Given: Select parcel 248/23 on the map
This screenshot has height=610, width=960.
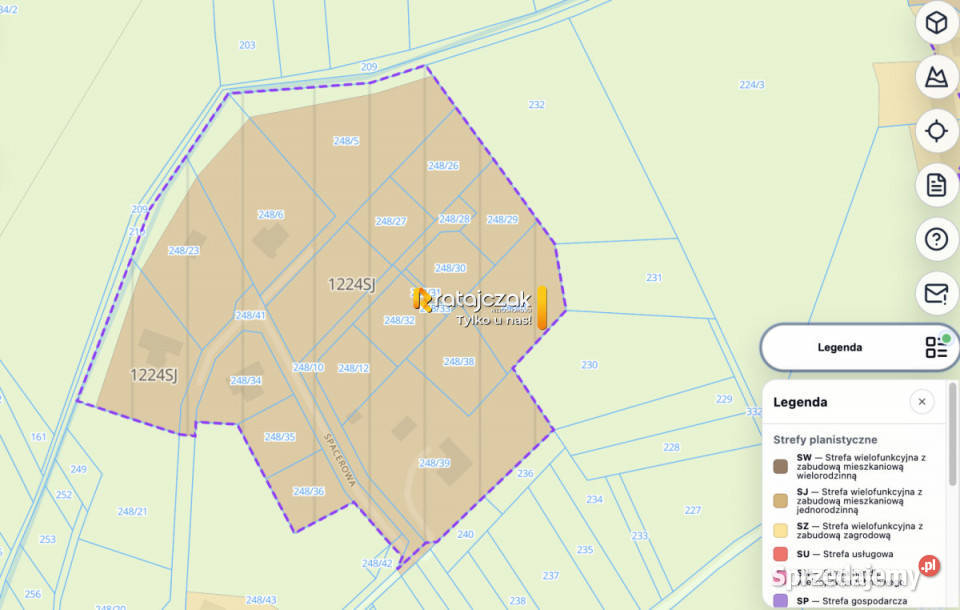Looking at the screenshot, I should [x=184, y=250].
